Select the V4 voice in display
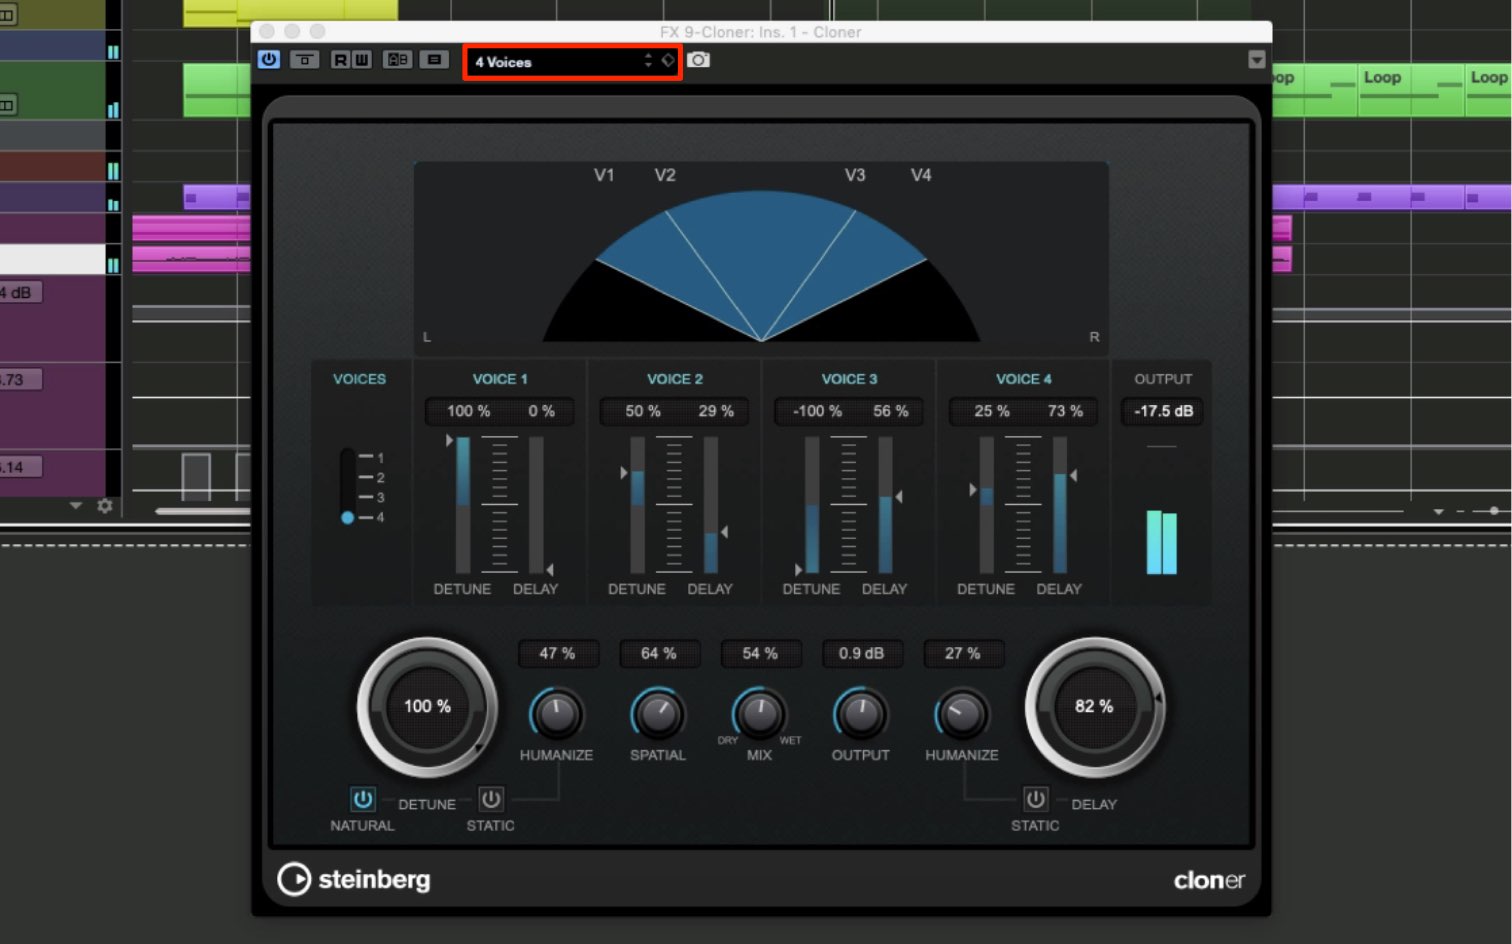Viewport: 1512px width, 944px height. 921,175
